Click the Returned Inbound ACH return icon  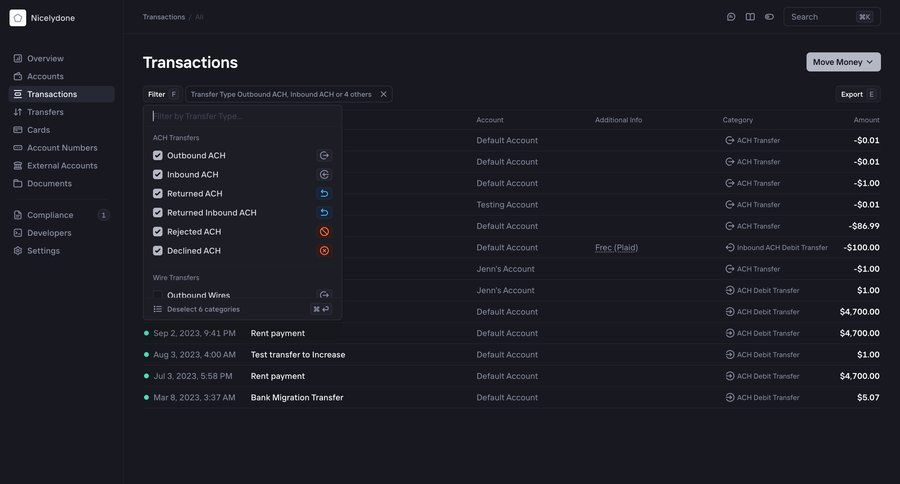tap(324, 212)
